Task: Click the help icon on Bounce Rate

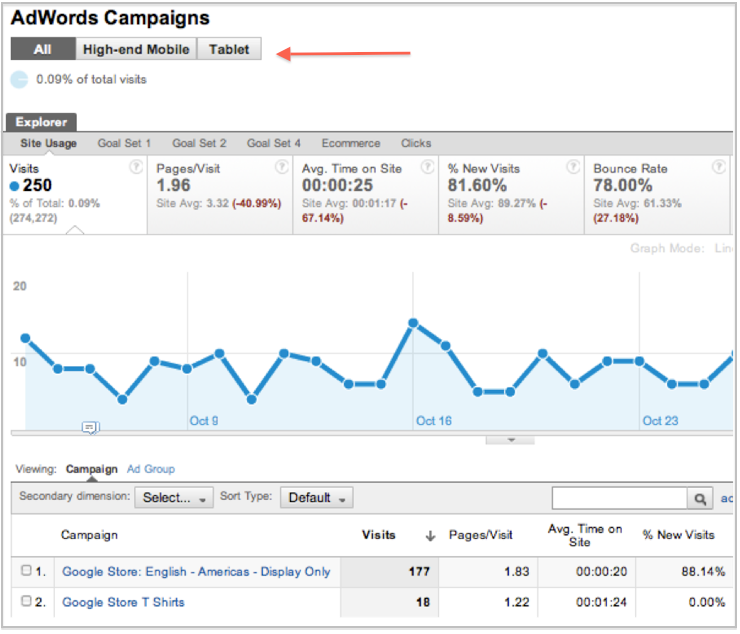Action: [x=719, y=168]
